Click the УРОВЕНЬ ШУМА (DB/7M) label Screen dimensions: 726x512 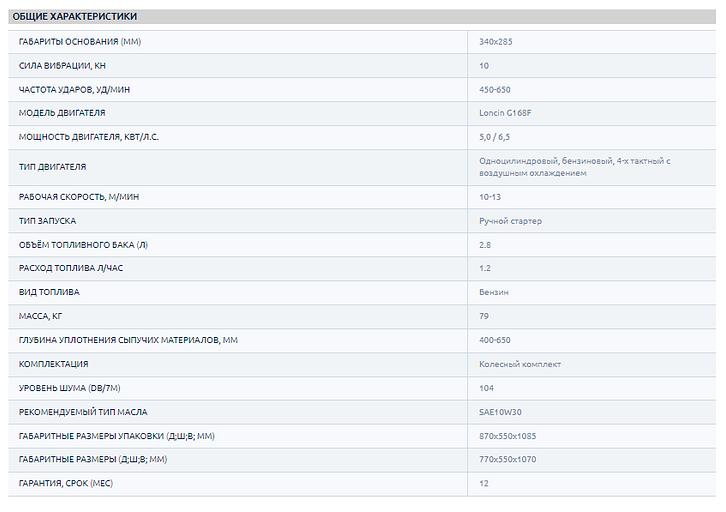pos(70,388)
